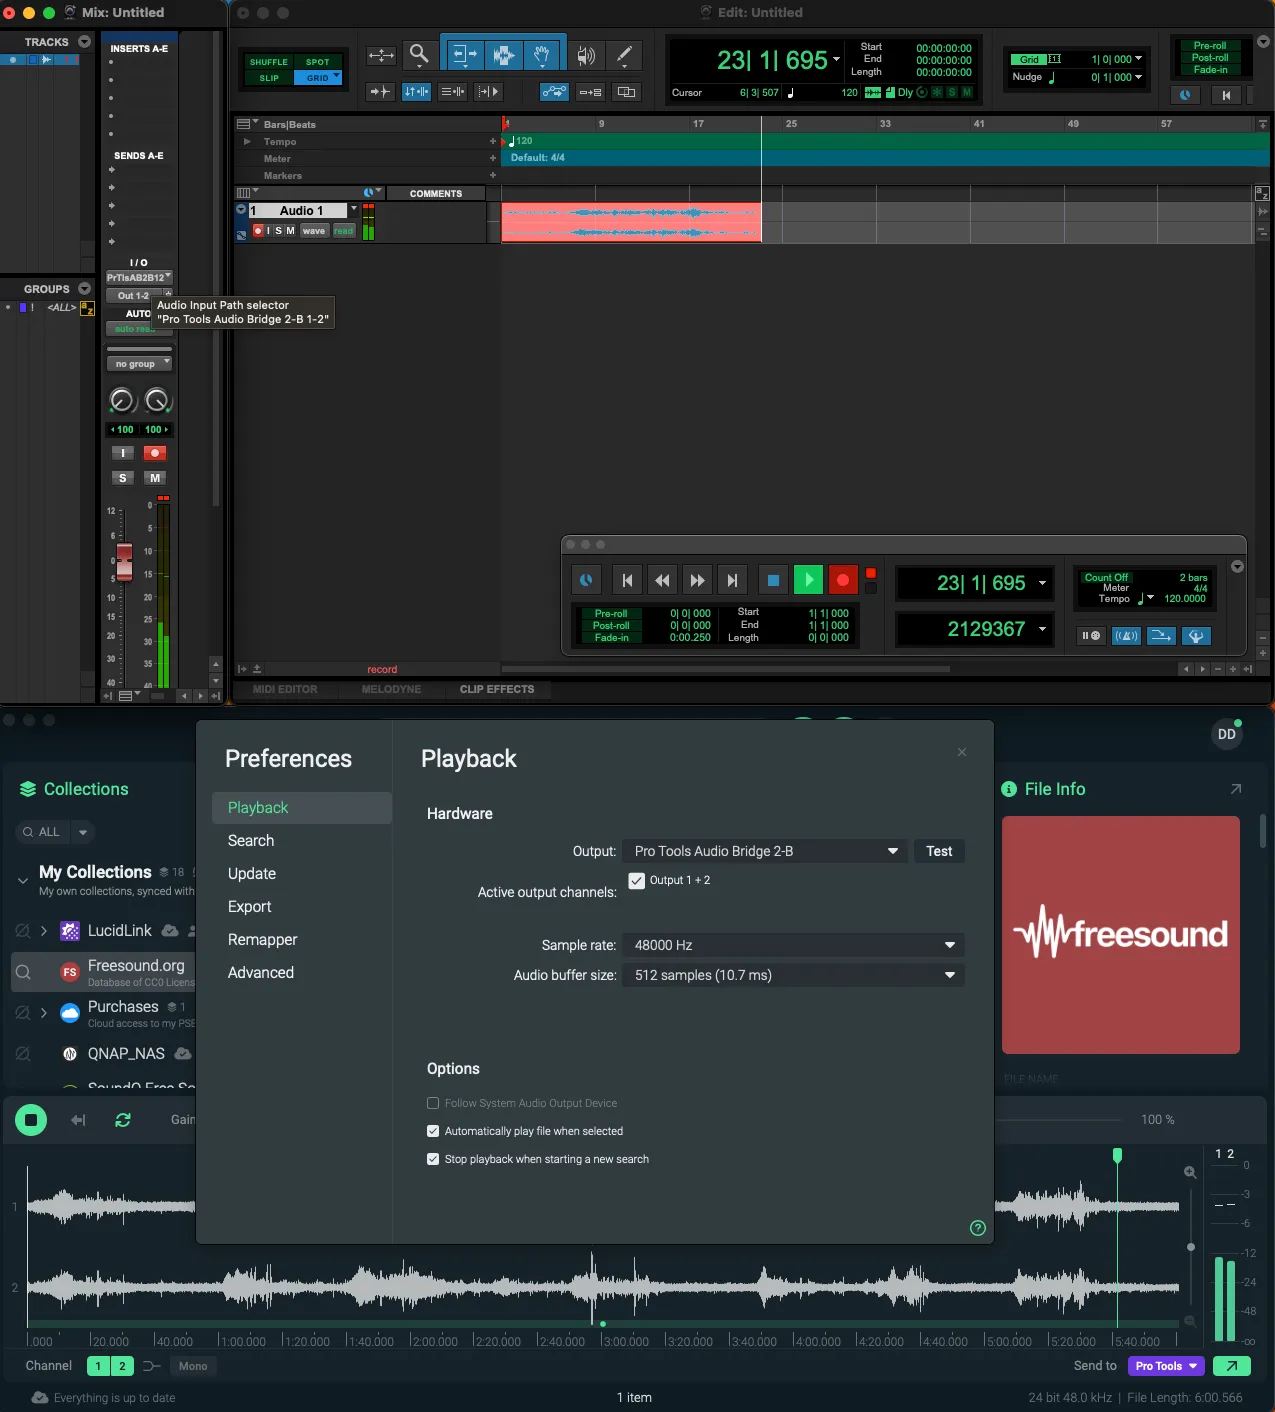Click the green stop button in sound browser
Image resolution: width=1275 pixels, height=1412 pixels.
coord(31,1120)
